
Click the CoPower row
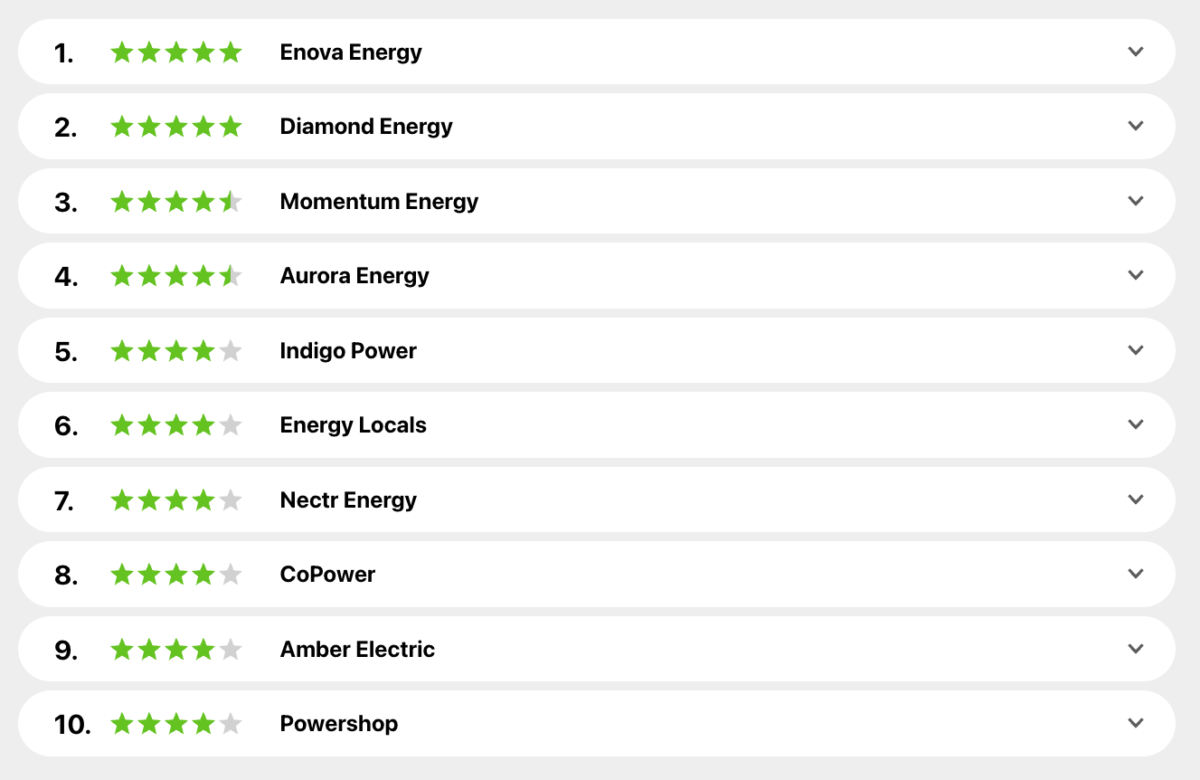point(600,574)
